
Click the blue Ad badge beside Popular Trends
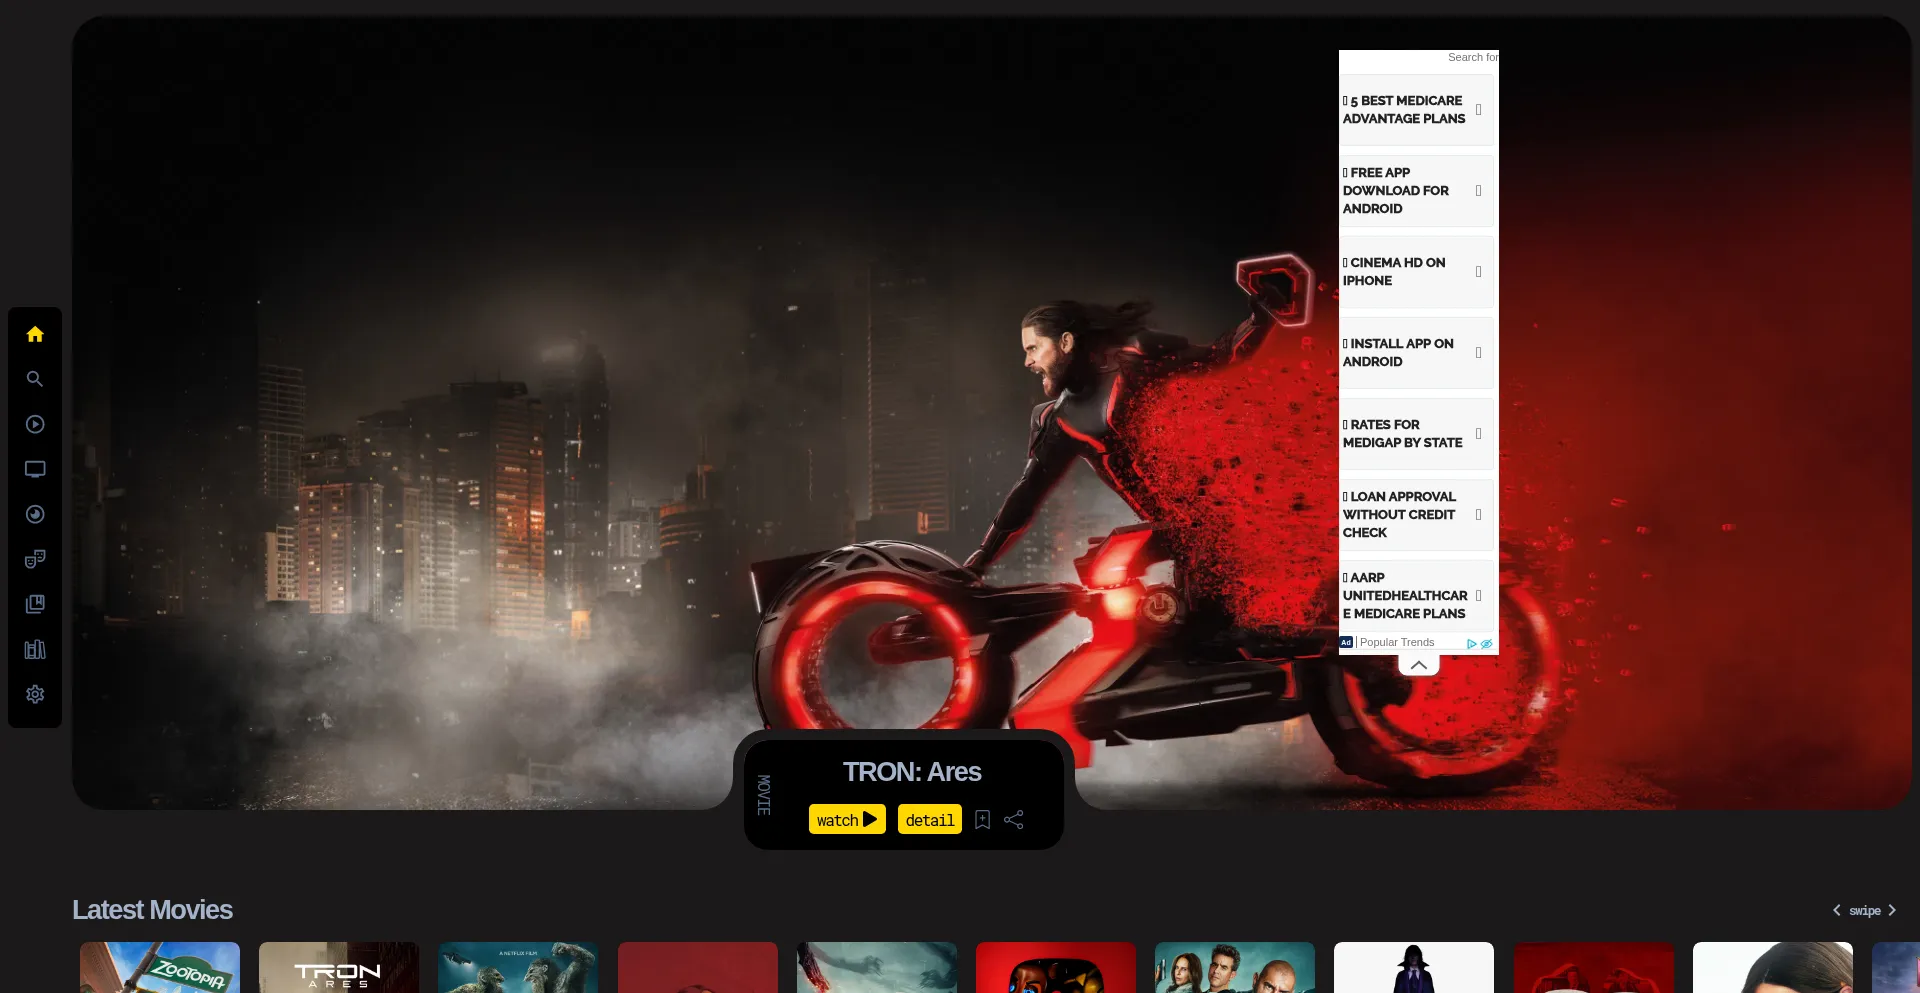point(1346,642)
